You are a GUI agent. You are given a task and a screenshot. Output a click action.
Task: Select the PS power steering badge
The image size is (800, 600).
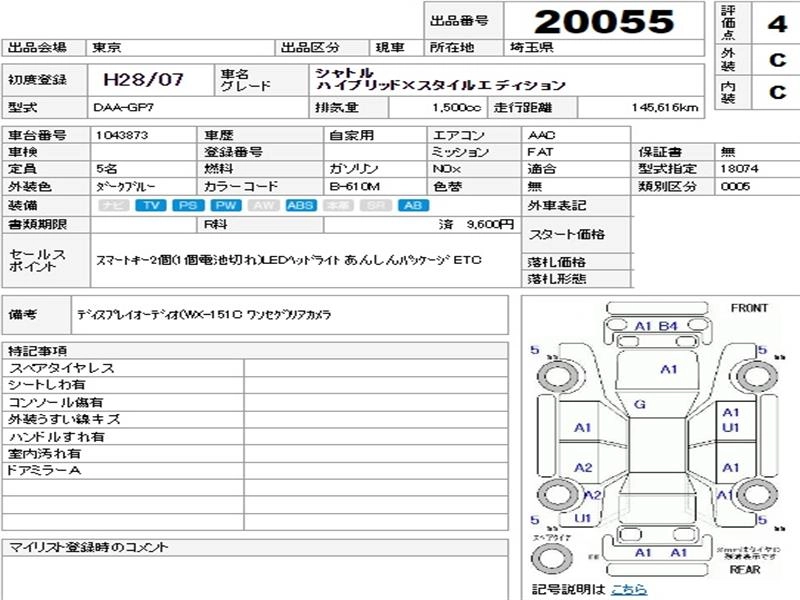tap(188, 205)
